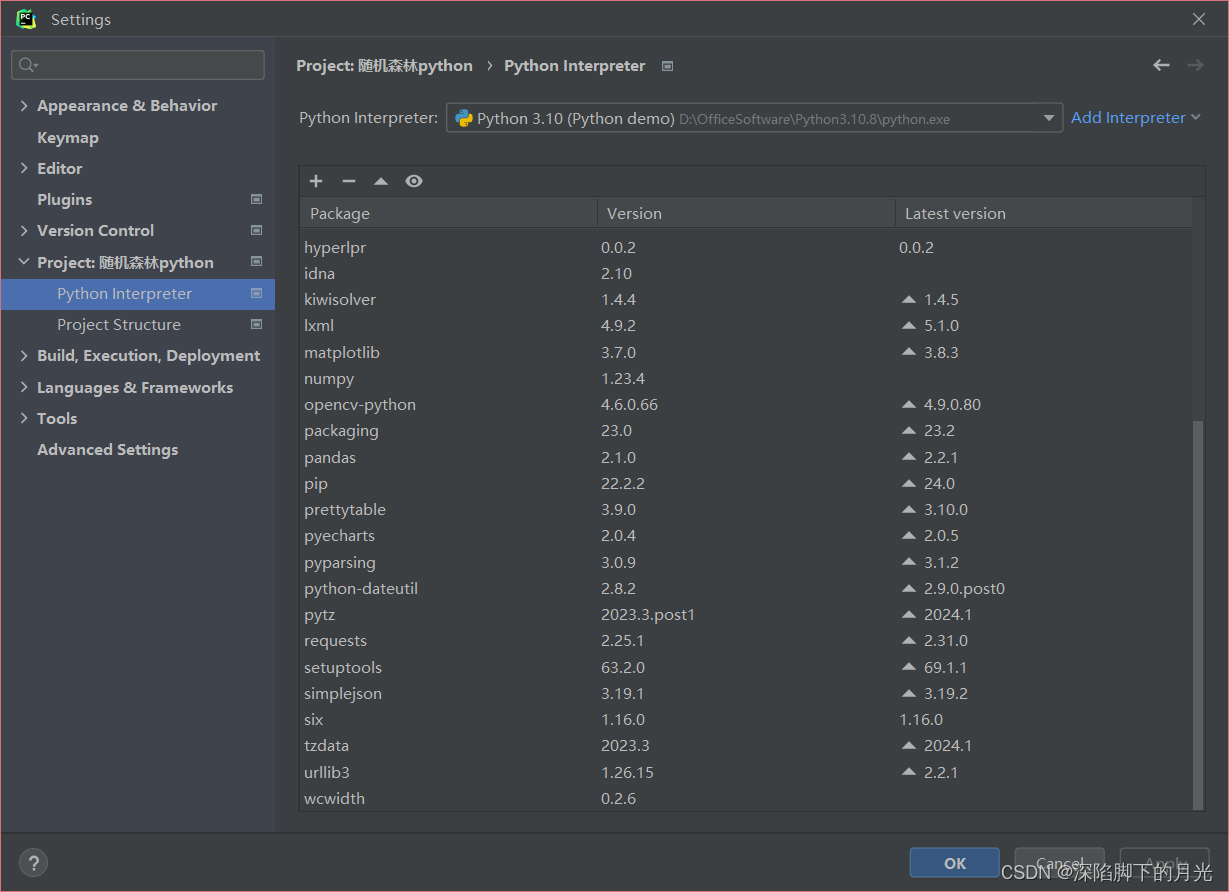Click the help question mark icon
Image resolution: width=1229 pixels, height=892 pixels.
[34, 863]
